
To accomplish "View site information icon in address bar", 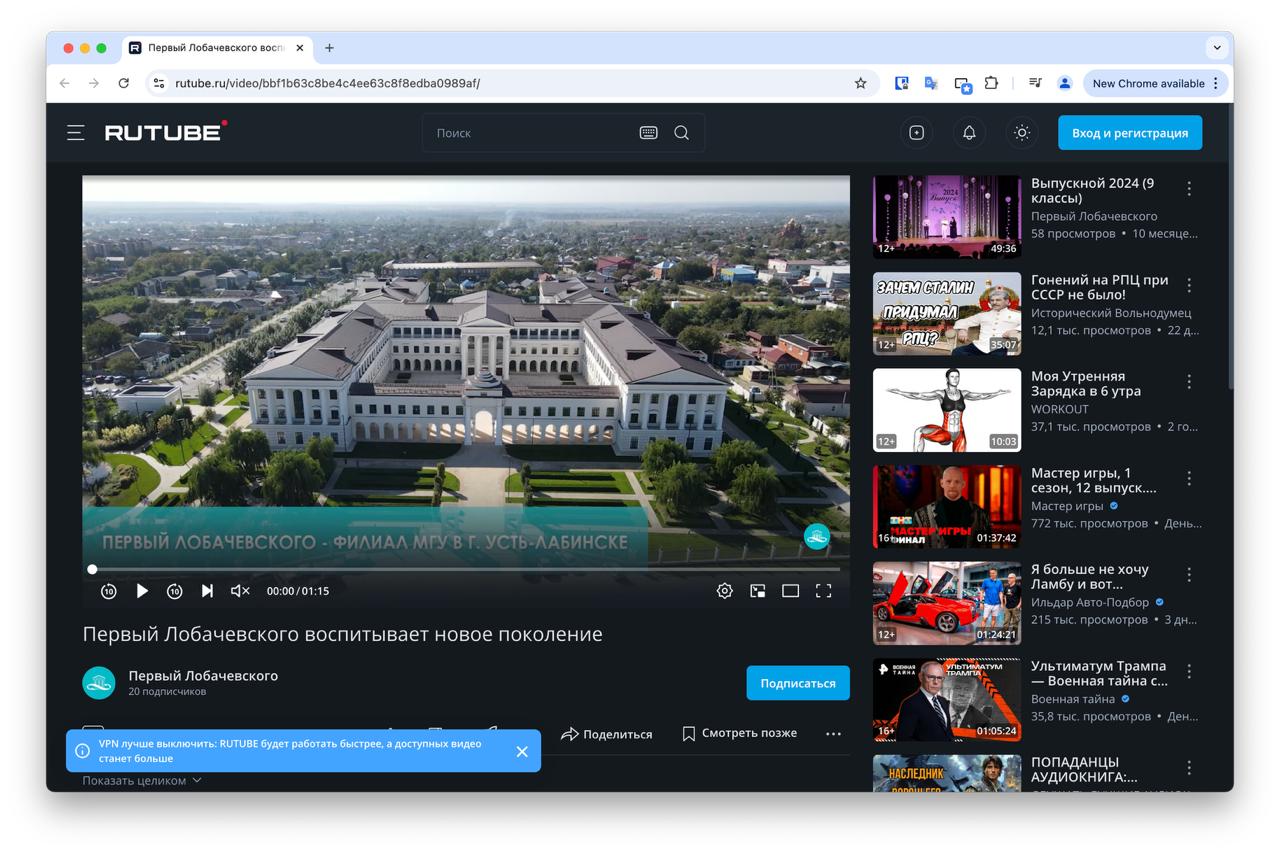I will pyautogui.click(x=158, y=83).
